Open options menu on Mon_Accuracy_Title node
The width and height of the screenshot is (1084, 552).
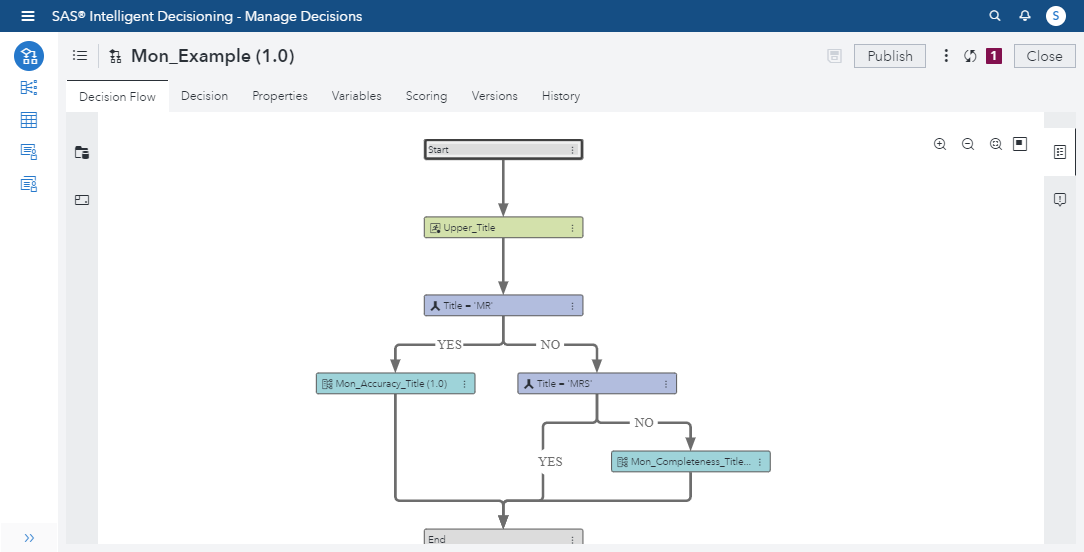pyautogui.click(x=465, y=384)
